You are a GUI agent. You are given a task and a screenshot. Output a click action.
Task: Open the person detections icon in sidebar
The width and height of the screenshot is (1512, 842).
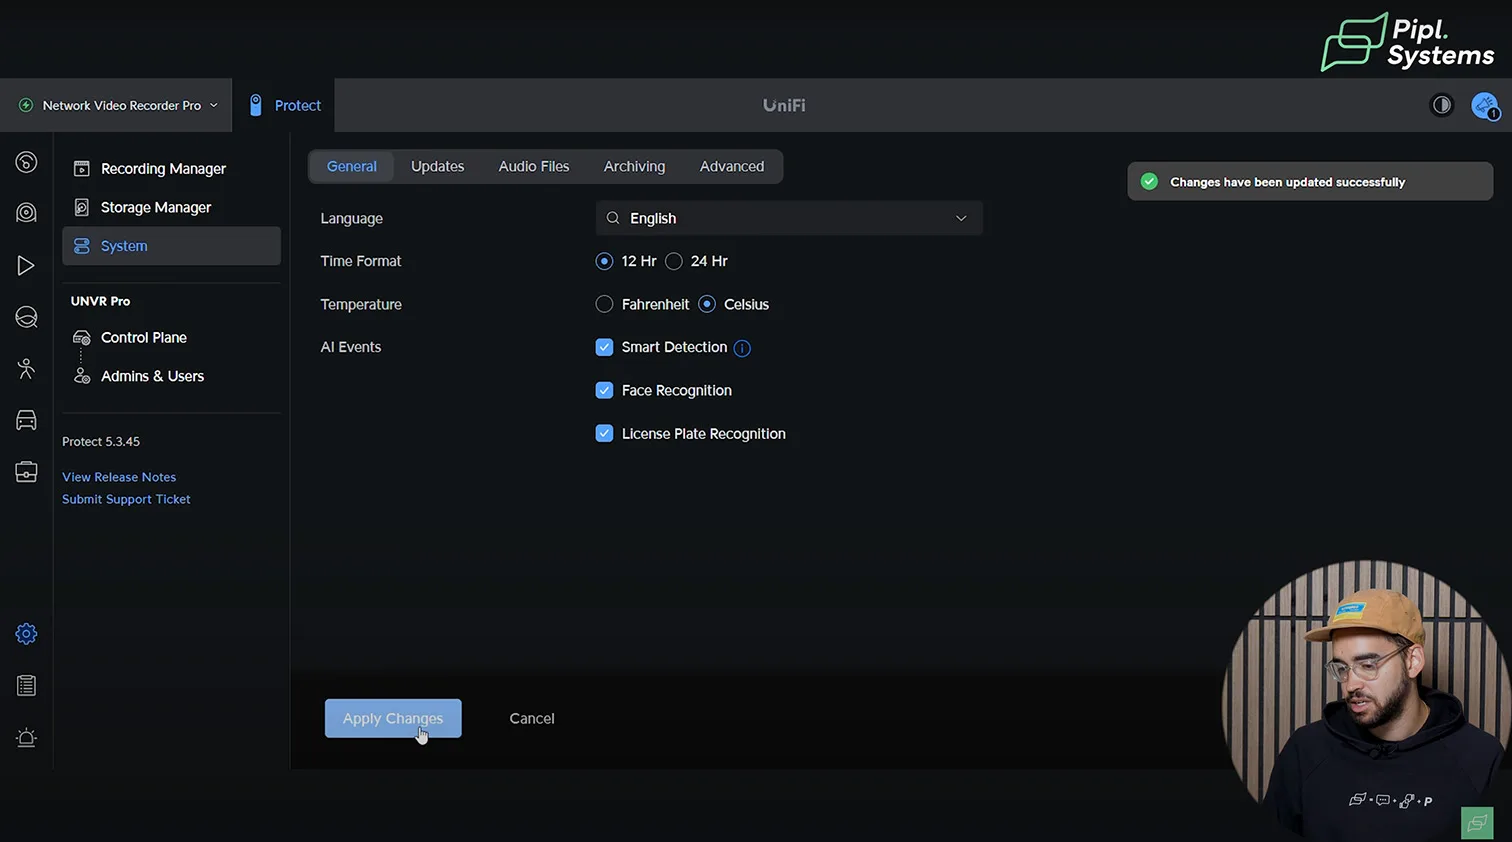point(26,369)
